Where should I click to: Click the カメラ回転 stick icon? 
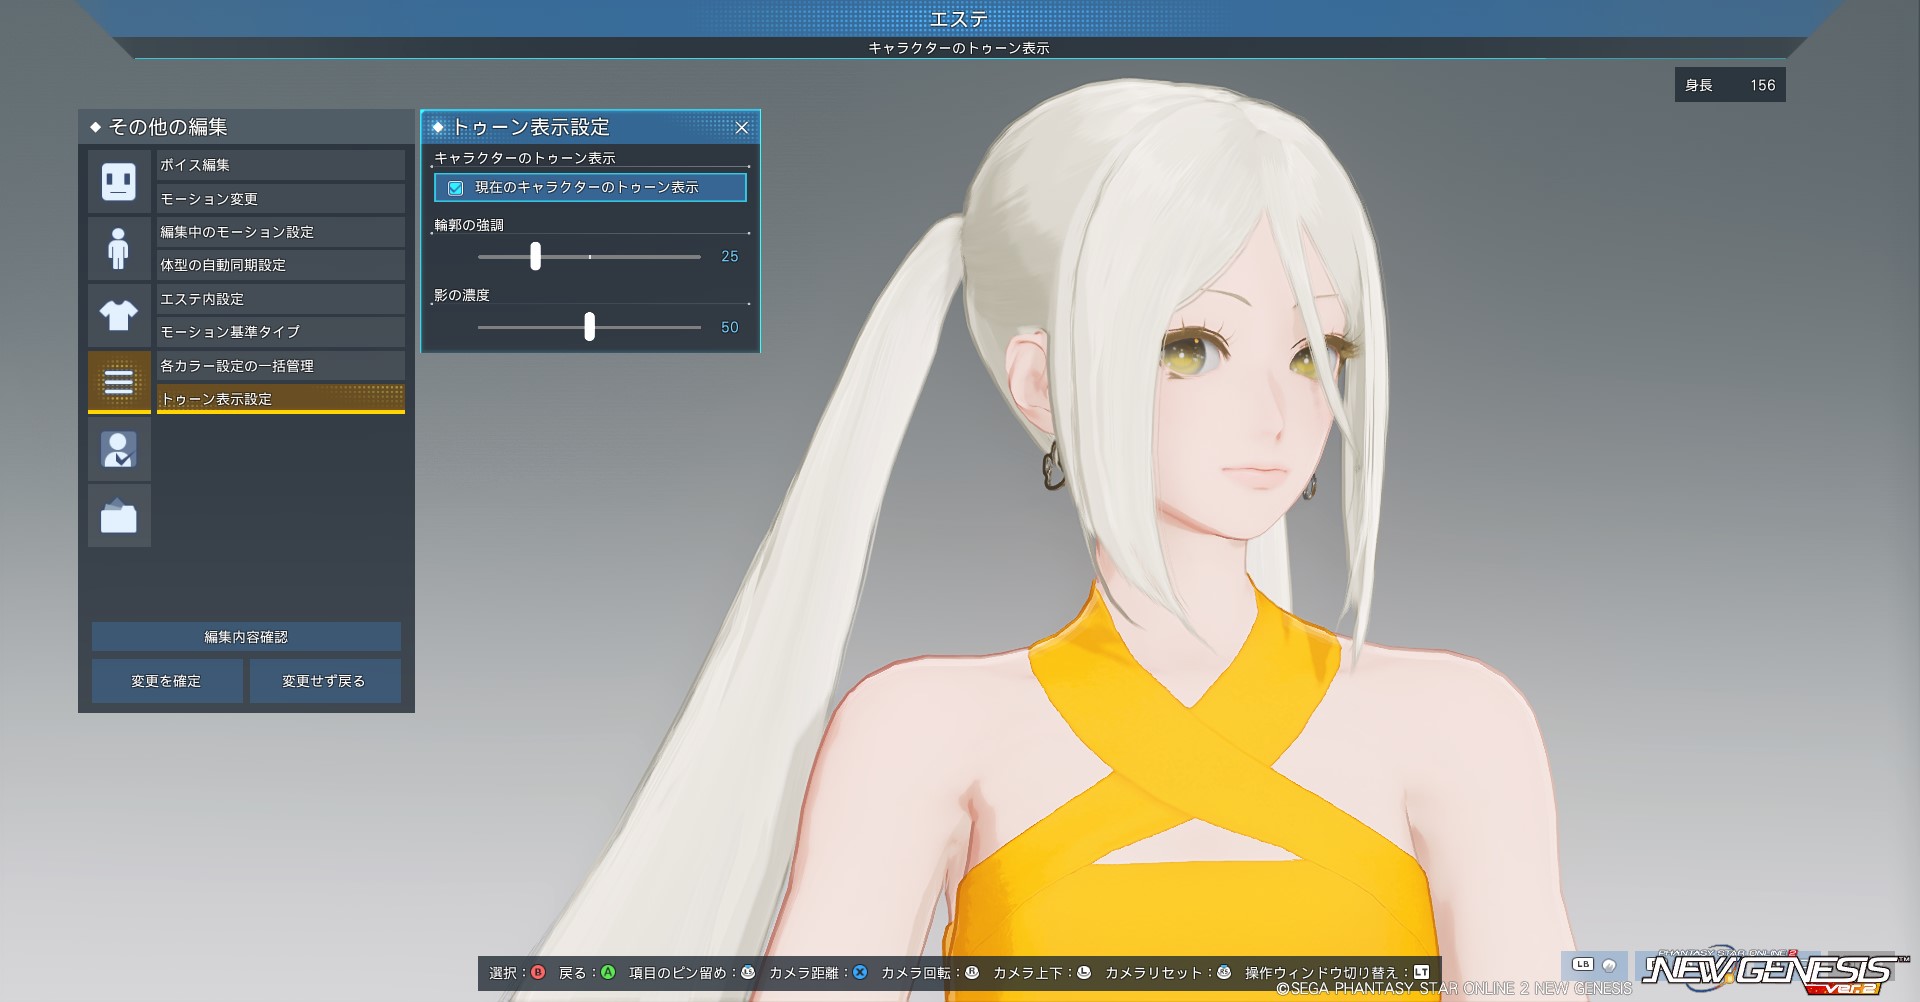point(971,972)
